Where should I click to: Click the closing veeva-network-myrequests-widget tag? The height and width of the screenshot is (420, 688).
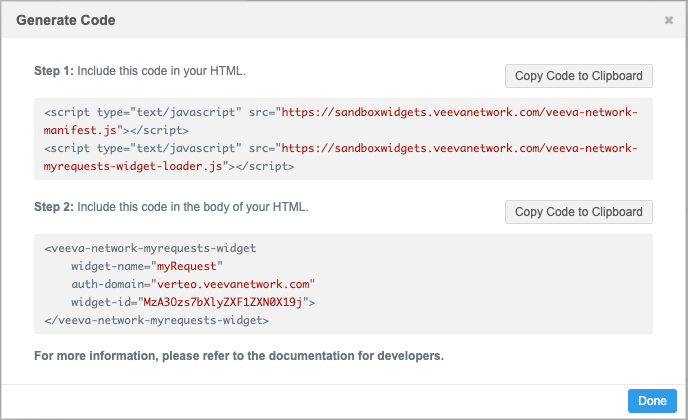pyautogui.click(x=157, y=319)
